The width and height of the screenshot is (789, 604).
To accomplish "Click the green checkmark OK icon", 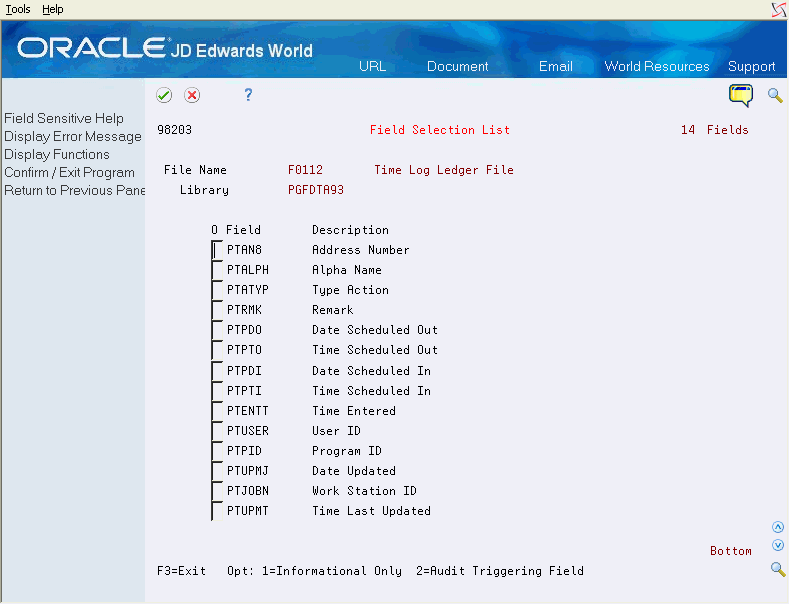I will (x=164, y=95).
